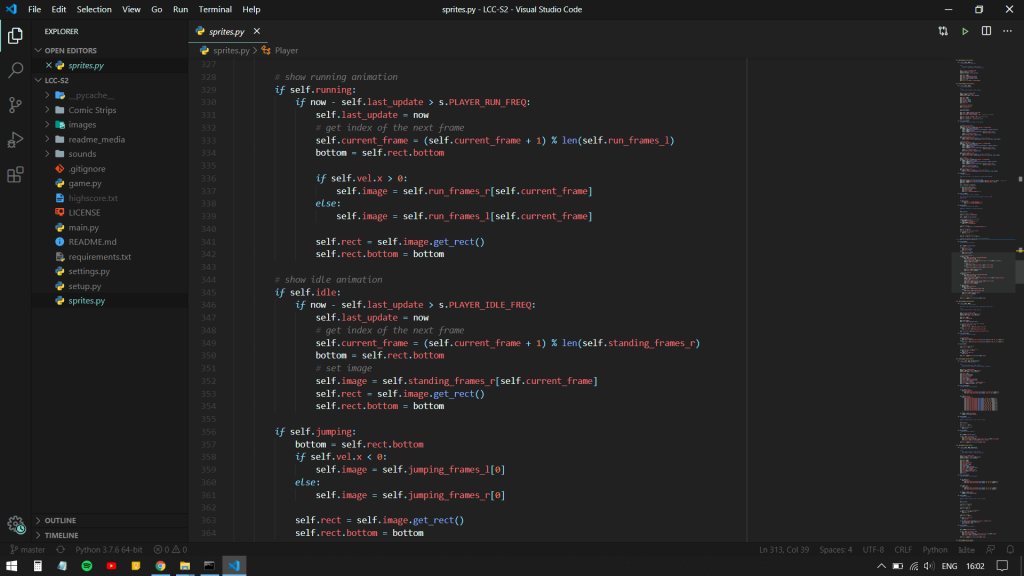Click the Split Editor icon
Screen dimensions: 1024x576
click(986, 31)
